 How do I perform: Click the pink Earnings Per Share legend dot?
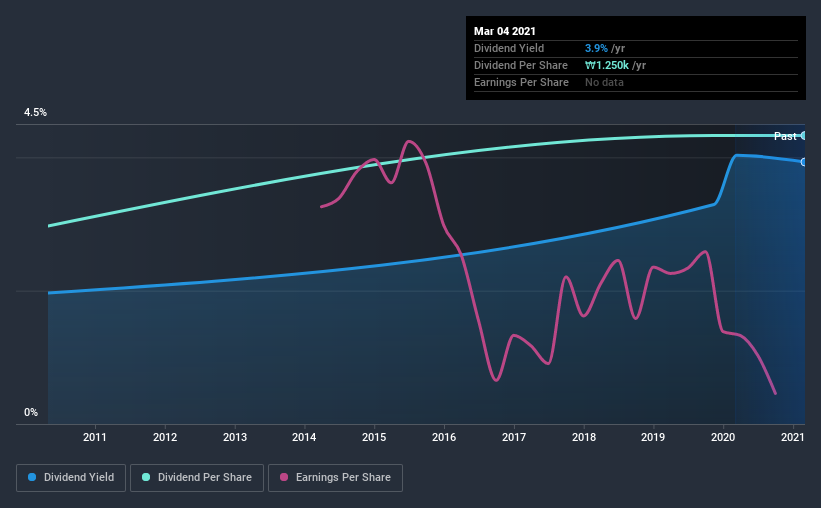(284, 477)
